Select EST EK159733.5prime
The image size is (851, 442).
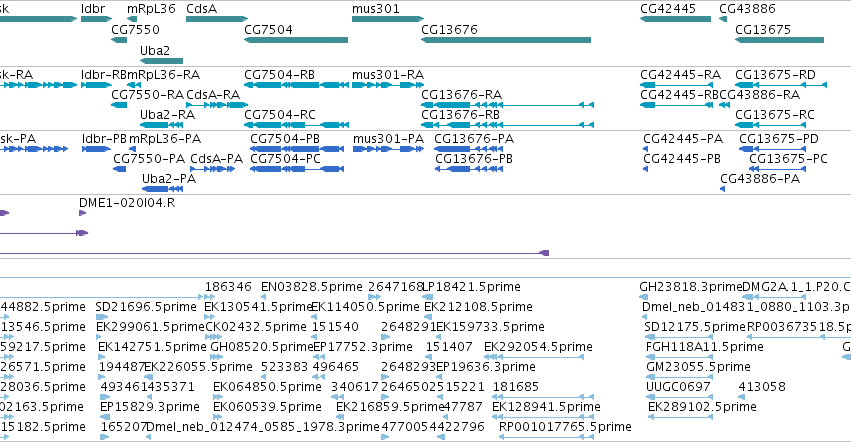[x=439, y=337]
